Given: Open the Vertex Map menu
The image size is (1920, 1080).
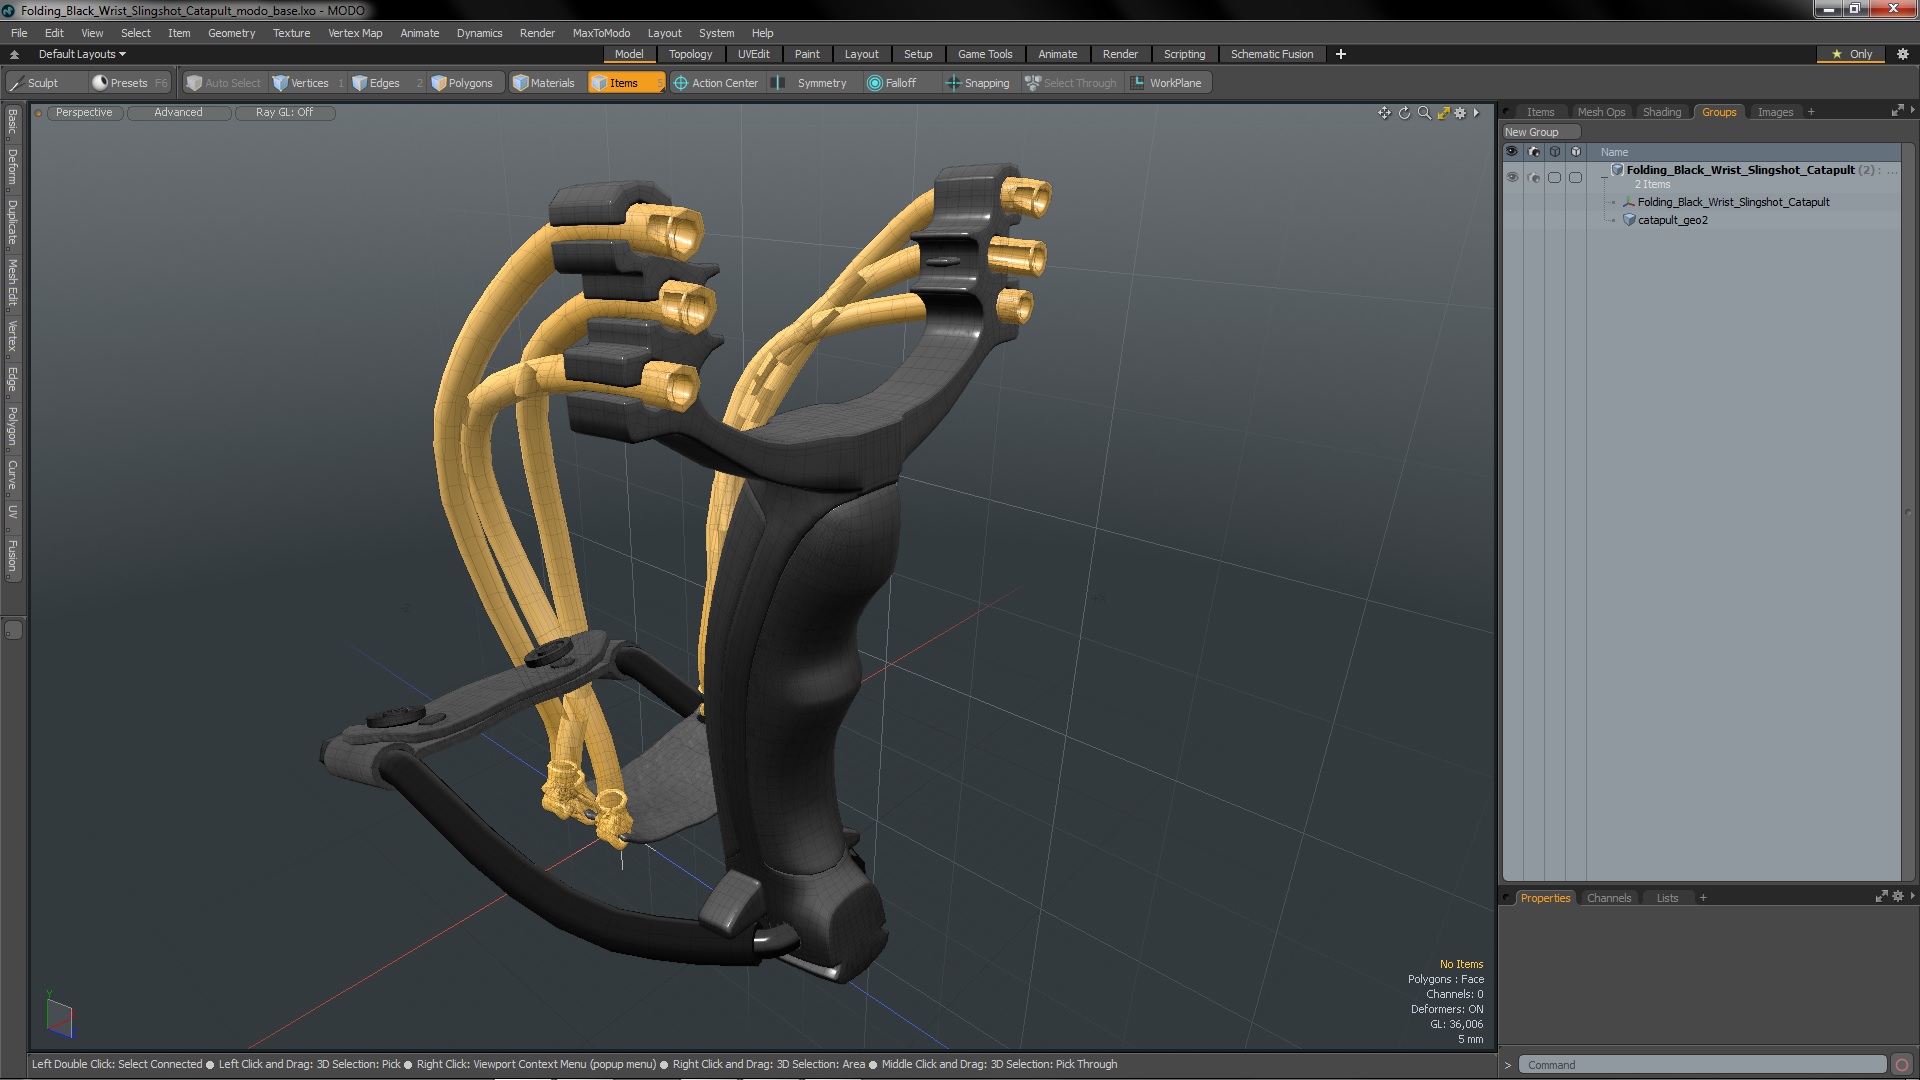Looking at the screenshot, I should [355, 33].
